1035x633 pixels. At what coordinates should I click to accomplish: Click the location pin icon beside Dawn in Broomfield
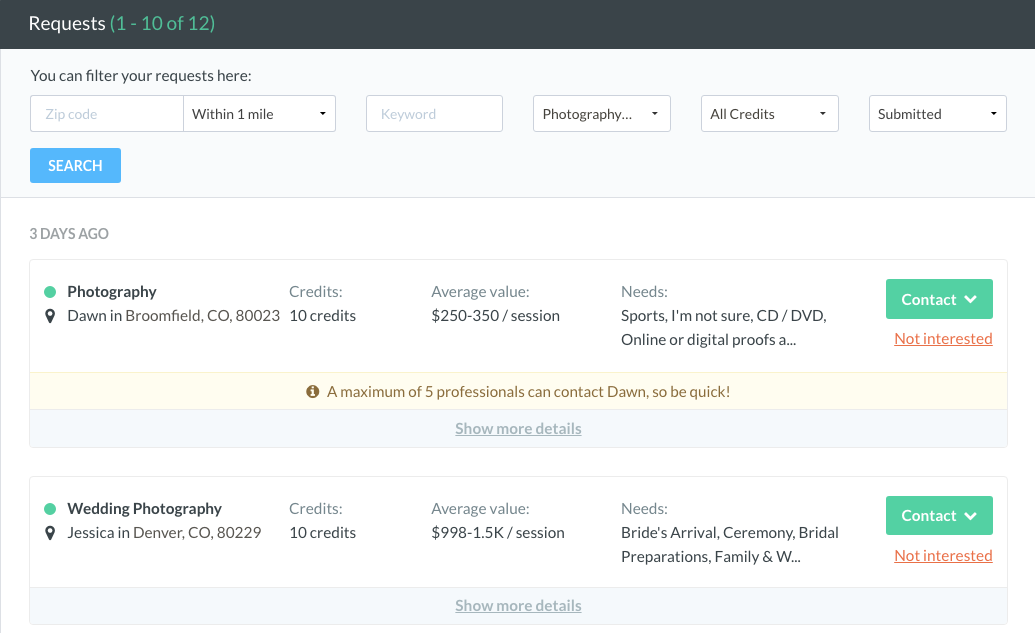(50, 316)
